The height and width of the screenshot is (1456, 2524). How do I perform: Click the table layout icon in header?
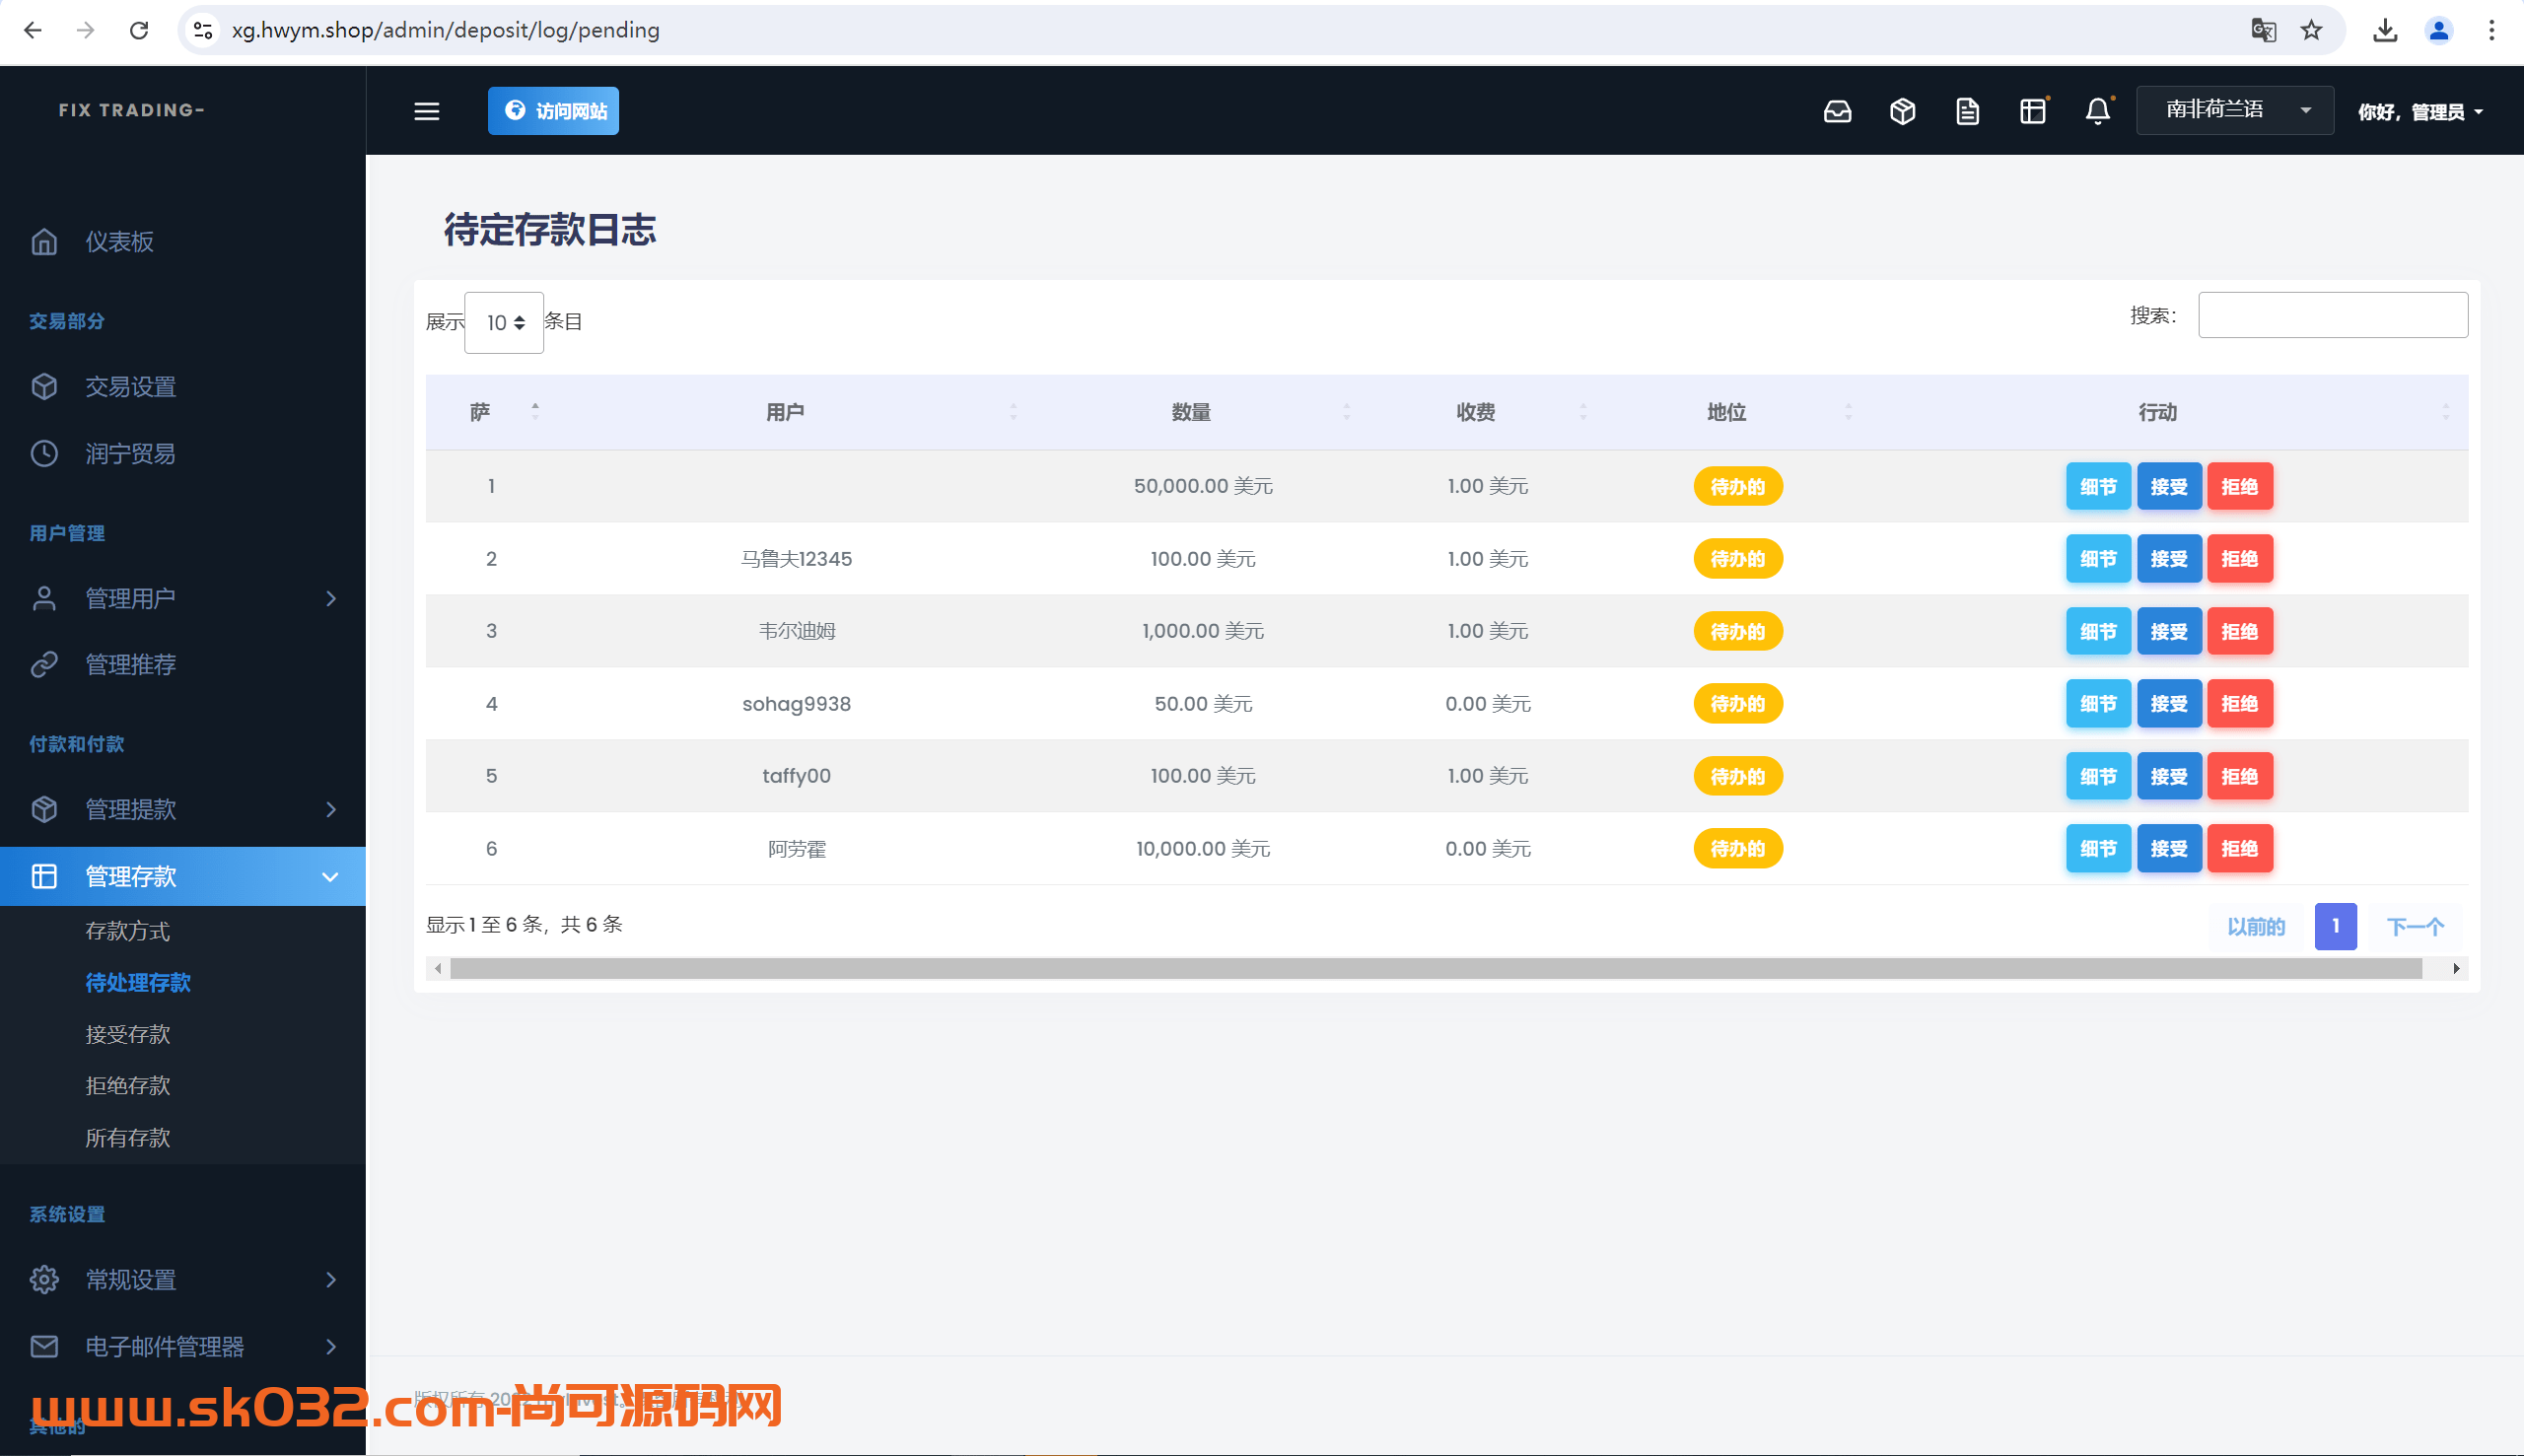point(2033,111)
